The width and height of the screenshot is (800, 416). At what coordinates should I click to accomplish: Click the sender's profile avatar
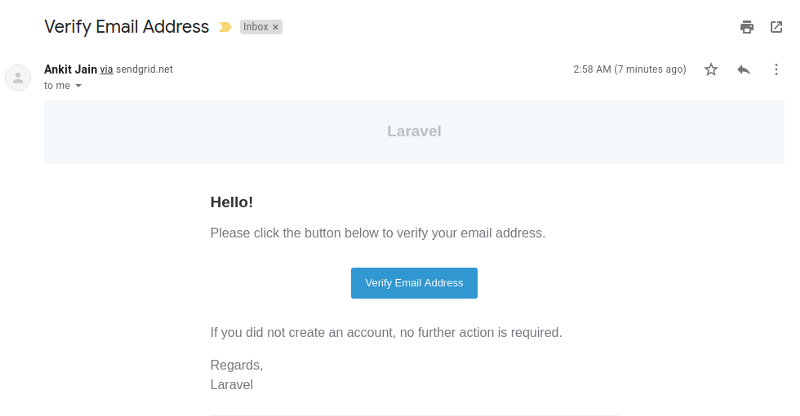(18, 77)
